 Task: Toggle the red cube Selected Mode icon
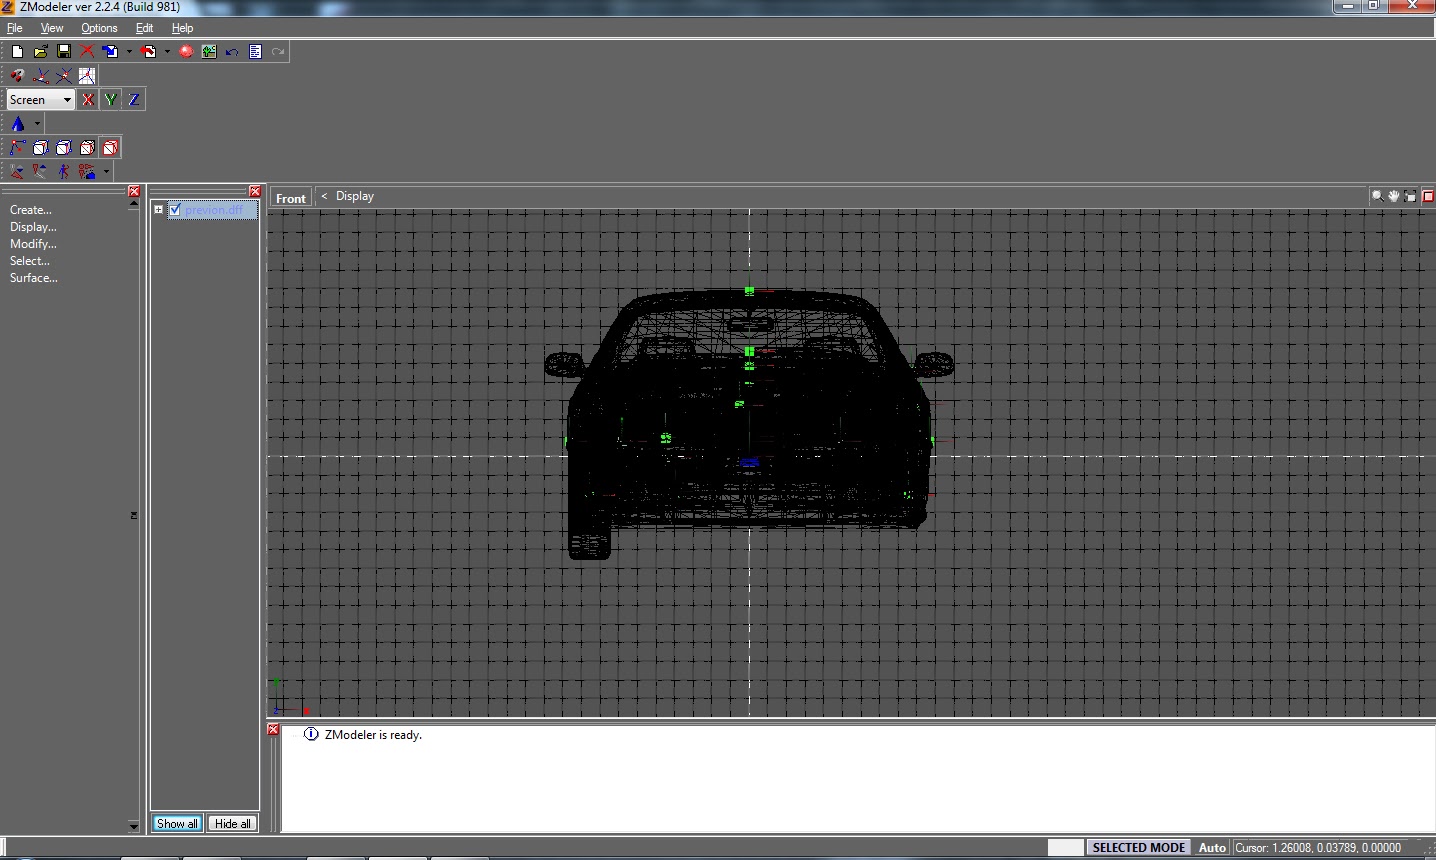click(110, 147)
